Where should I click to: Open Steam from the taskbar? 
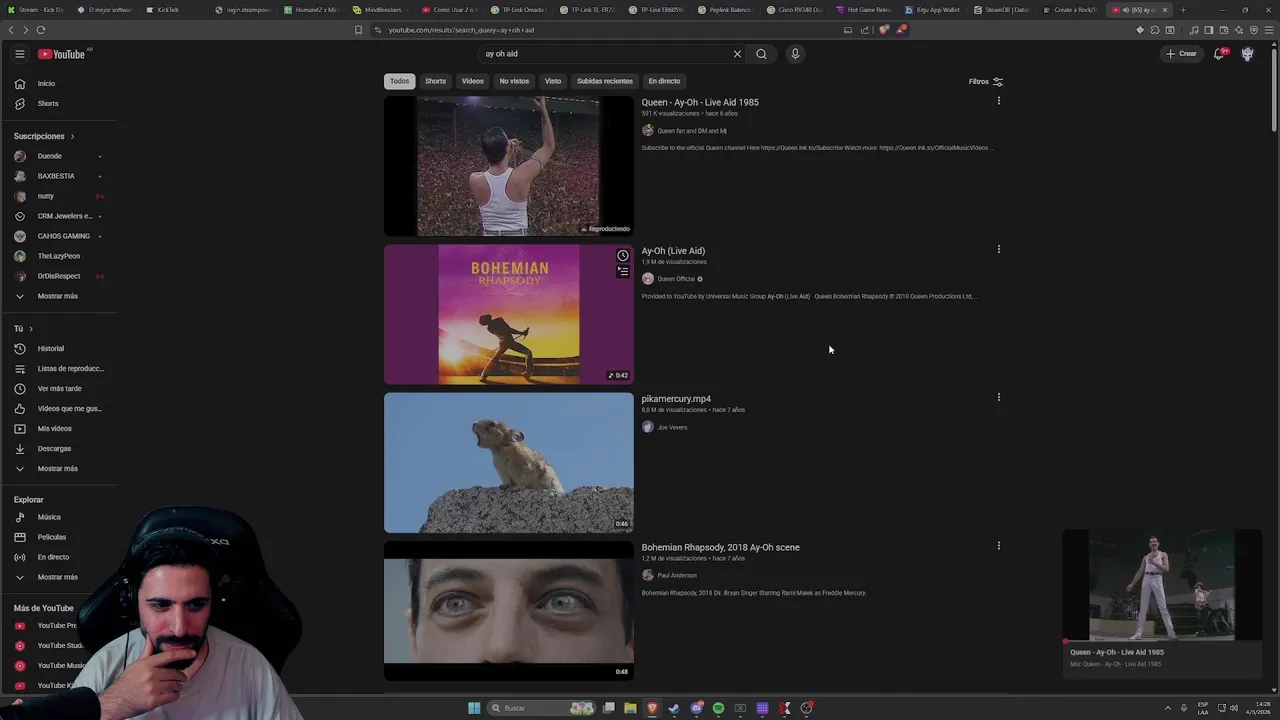coord(674,708)
